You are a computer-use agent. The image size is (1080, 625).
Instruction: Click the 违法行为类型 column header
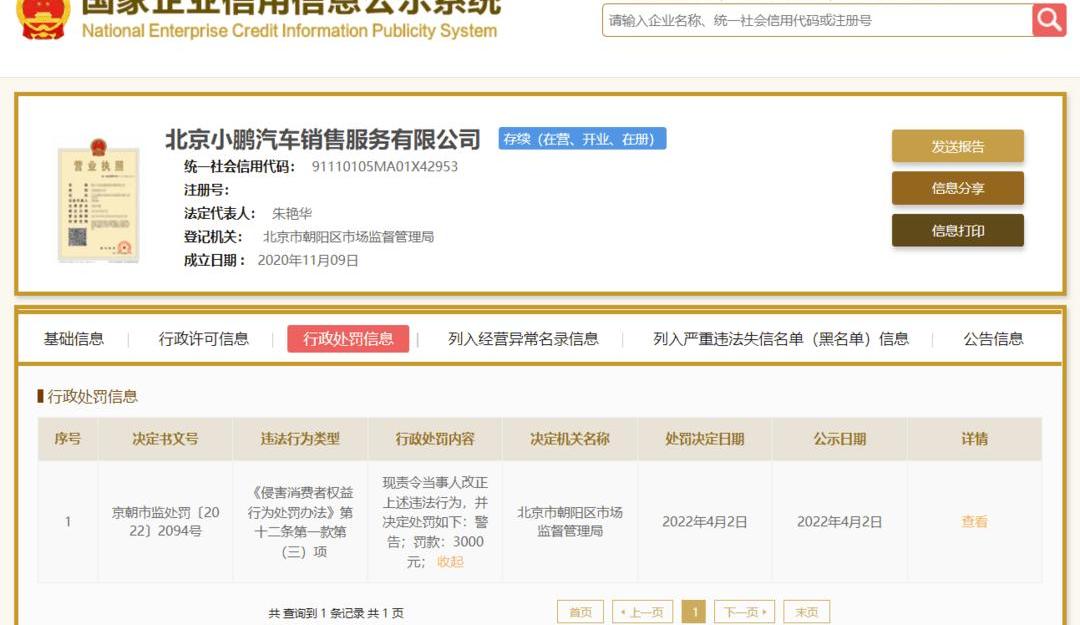click(x=300, y=439)
